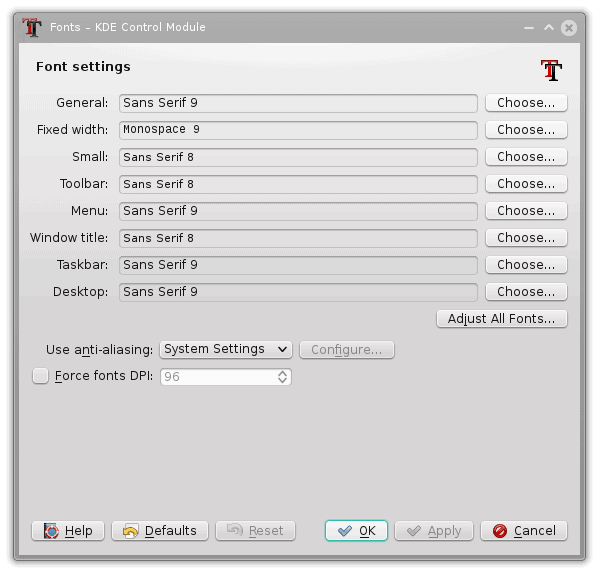Cancel using the red stop button

[x=524, y=531]
